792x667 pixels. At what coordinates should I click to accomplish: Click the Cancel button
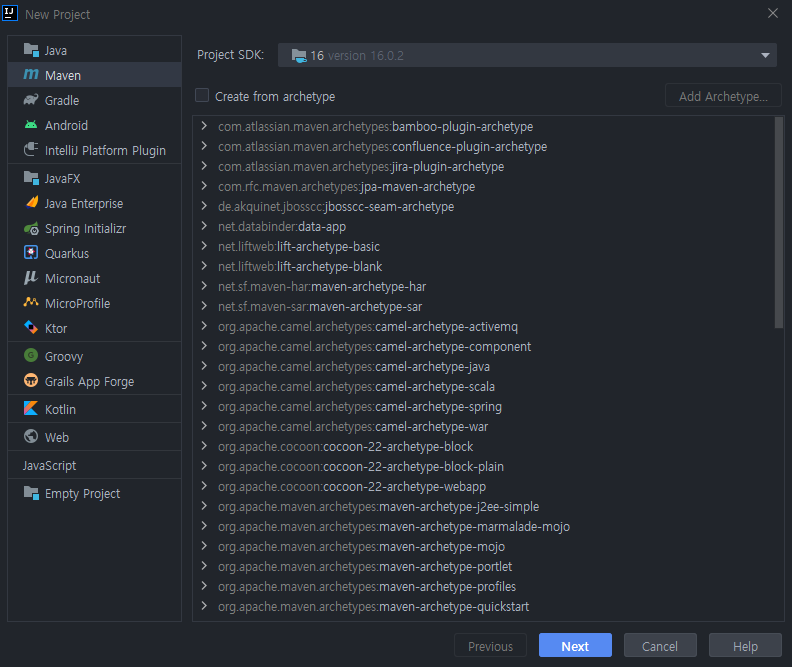pyautogui.click(x=660, y=646)
